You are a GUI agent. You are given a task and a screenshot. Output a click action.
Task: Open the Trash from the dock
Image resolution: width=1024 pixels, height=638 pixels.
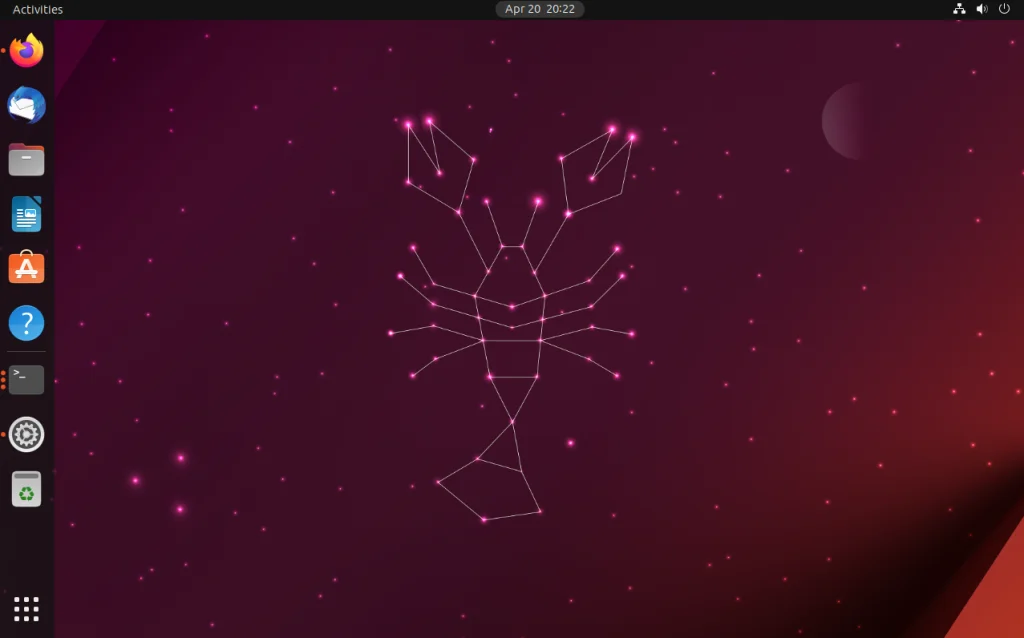(25, 488)
